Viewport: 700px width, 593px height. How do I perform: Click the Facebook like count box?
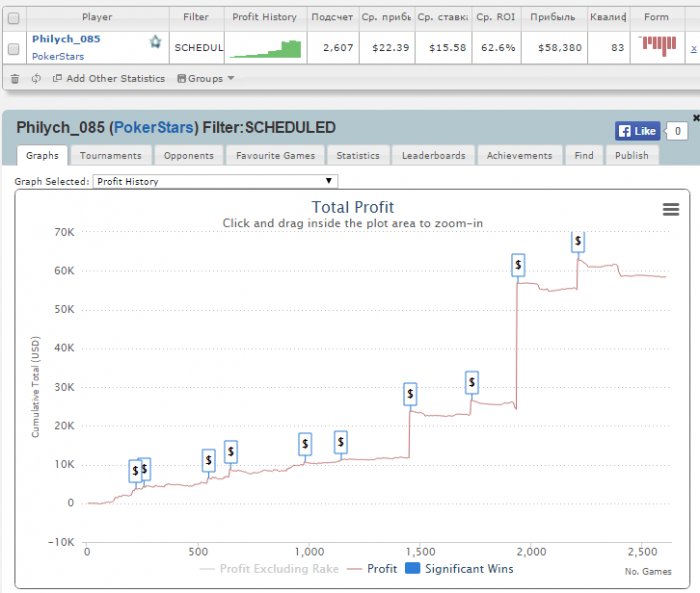click(x=677, y=131)
